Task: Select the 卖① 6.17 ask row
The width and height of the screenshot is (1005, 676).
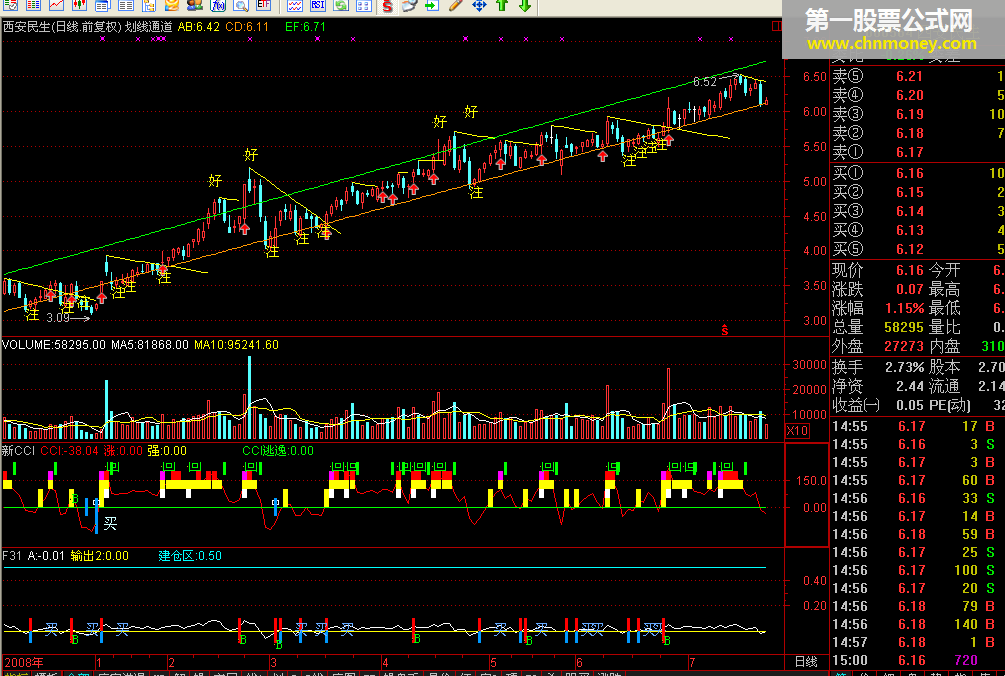Action: [x=918, y=152]
